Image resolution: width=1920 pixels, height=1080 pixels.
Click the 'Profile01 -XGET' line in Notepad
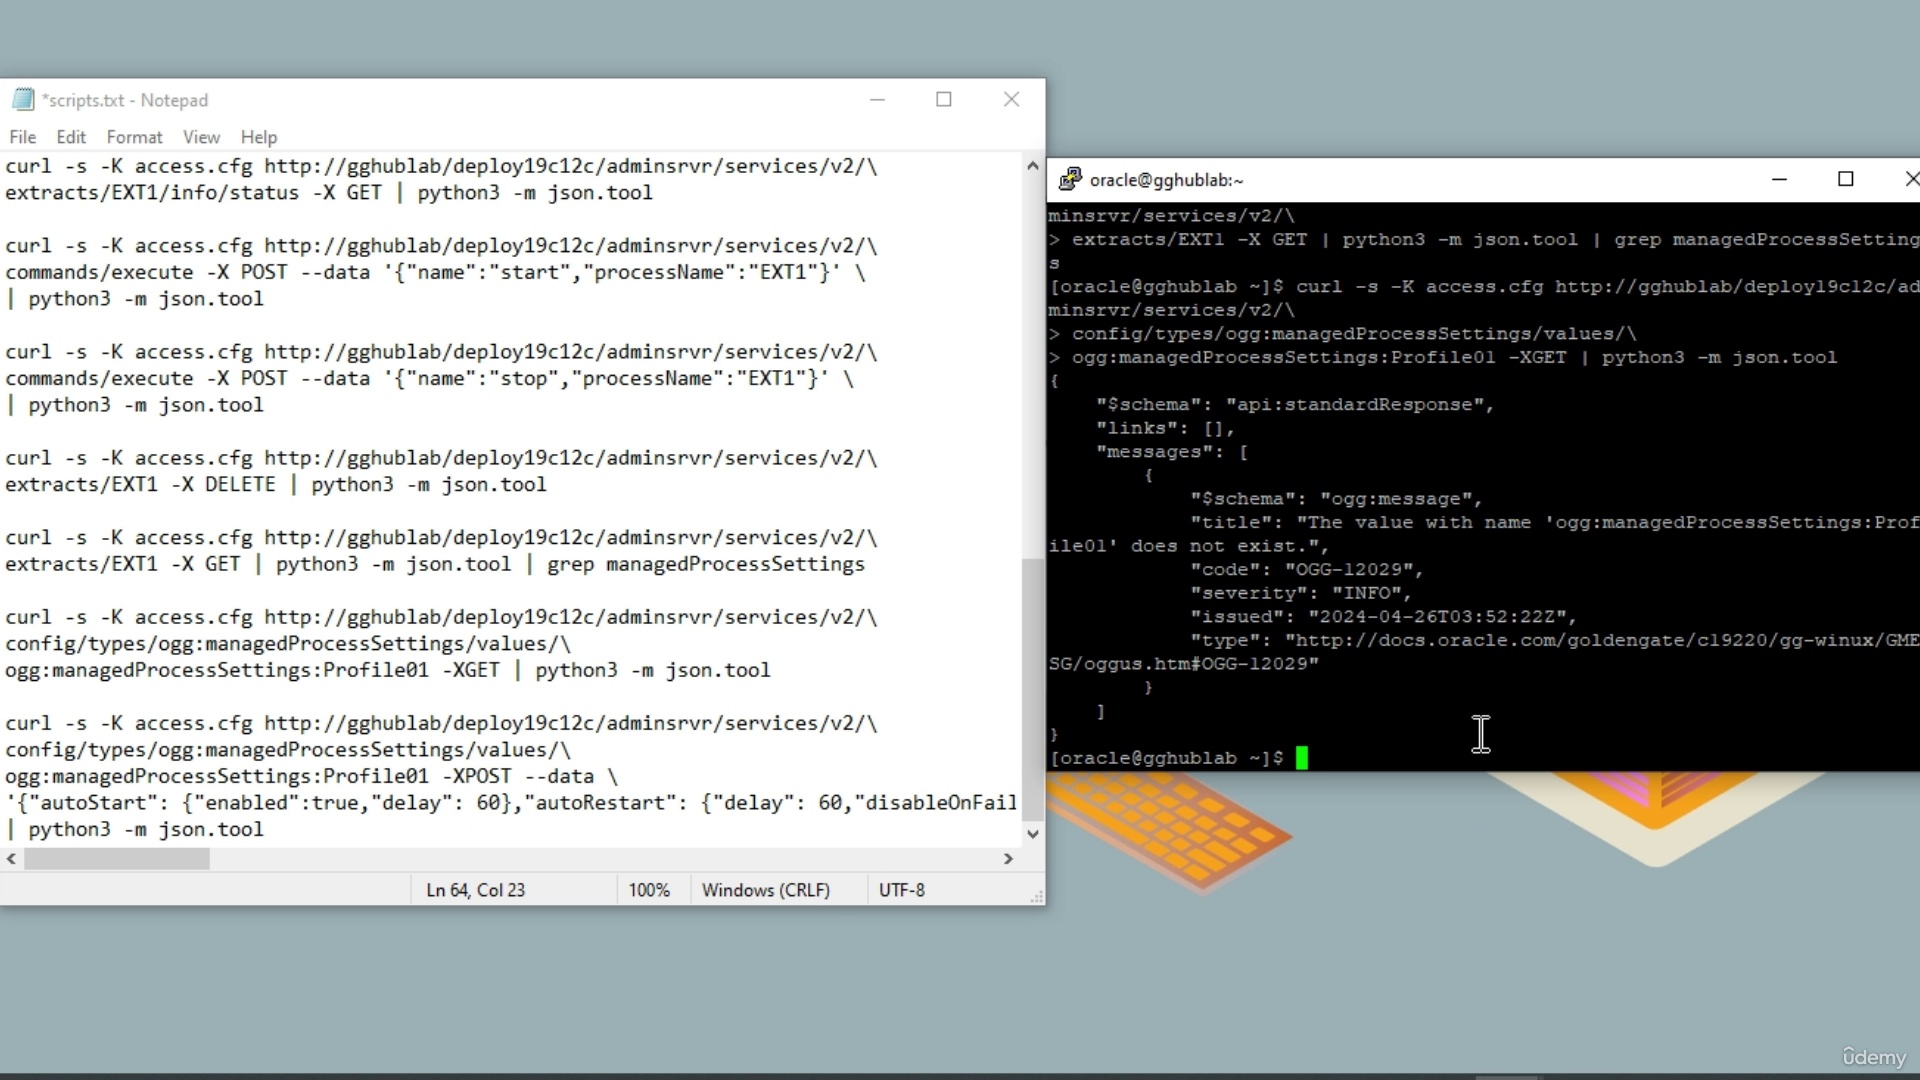pyautogui.click(x=388, y=670)
